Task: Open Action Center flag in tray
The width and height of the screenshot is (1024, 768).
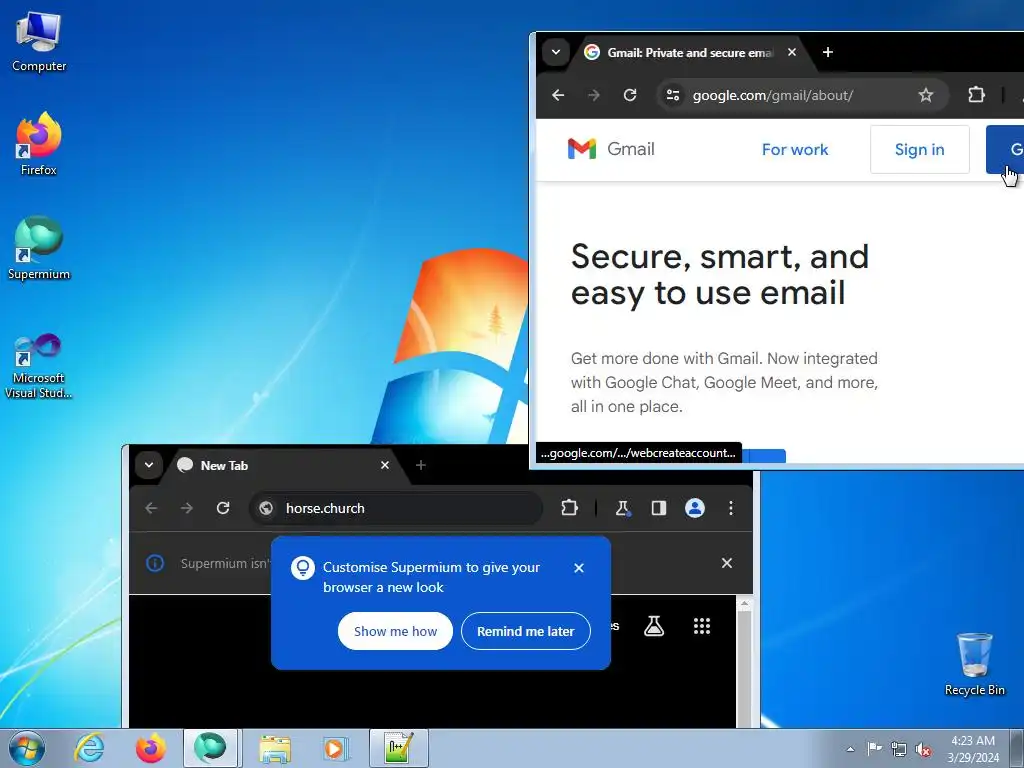Action: (x=874, y=749)
